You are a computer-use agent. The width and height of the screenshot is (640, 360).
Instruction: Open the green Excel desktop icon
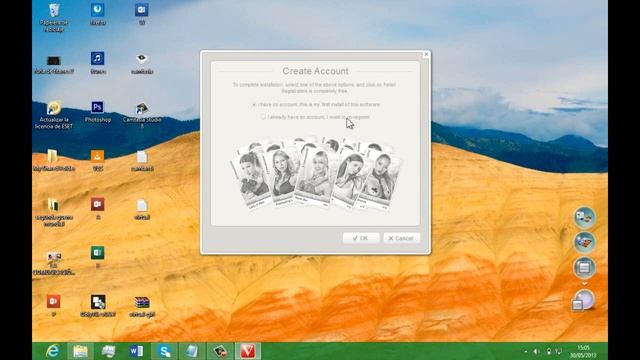tap(98, 257)
